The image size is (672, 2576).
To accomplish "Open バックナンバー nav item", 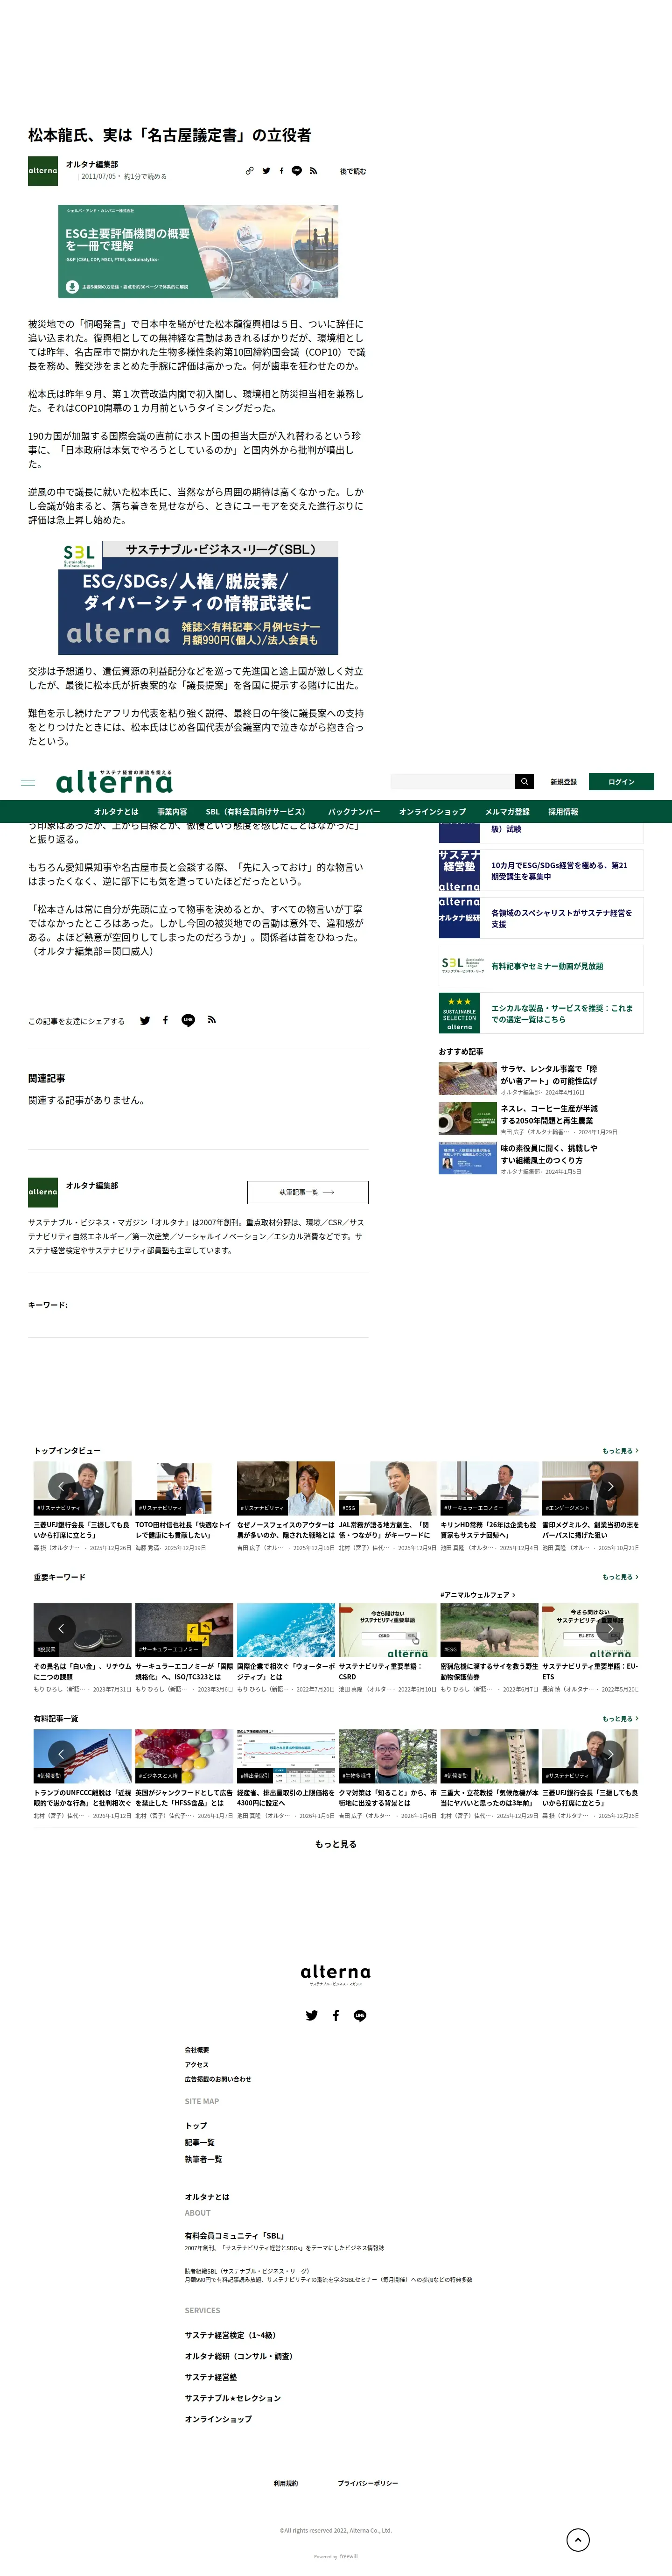I will [x=354, y=812].
